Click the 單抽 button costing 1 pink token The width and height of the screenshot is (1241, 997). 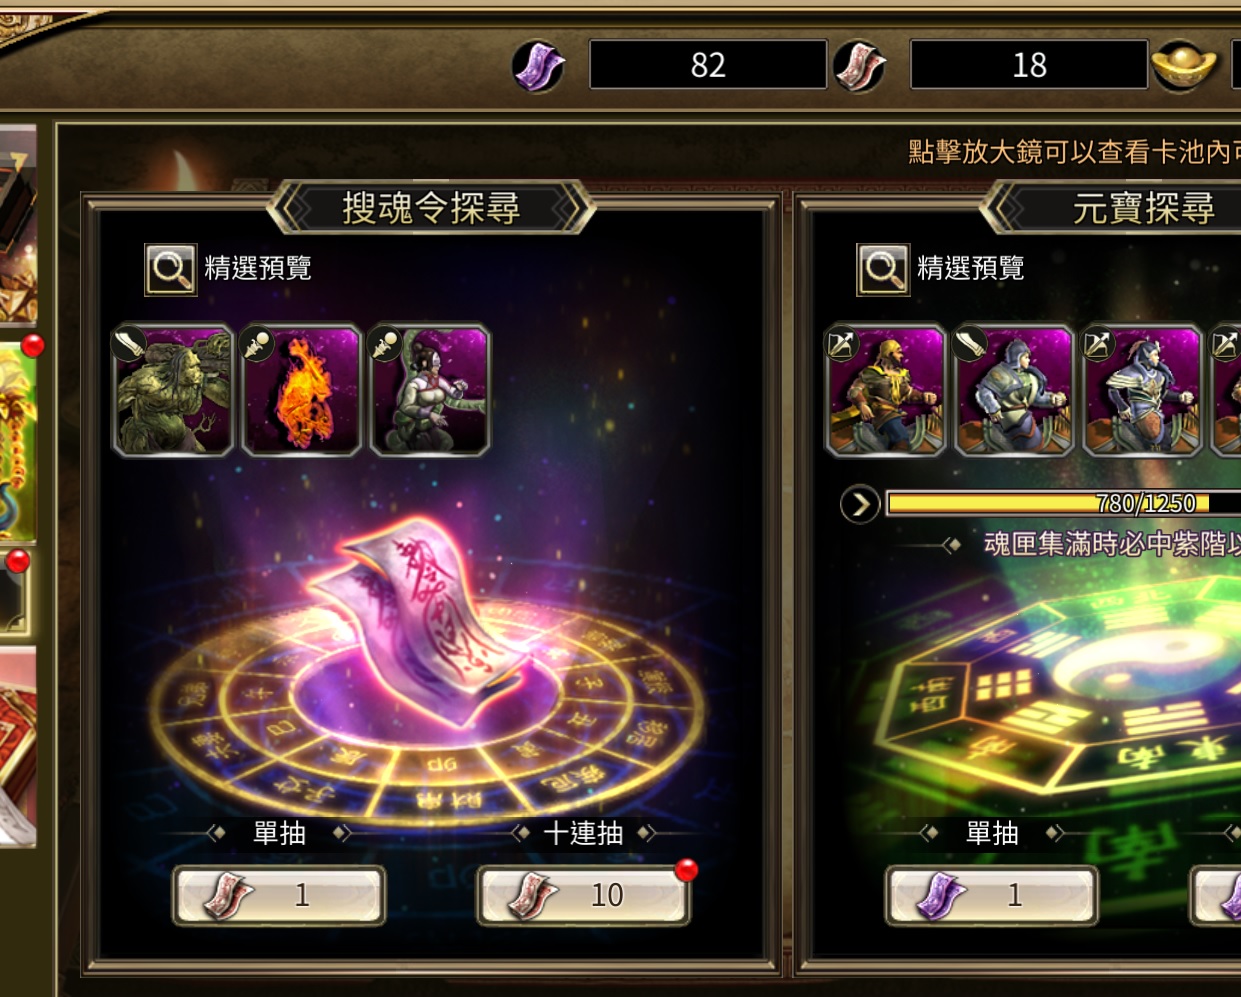coord(279,895)
